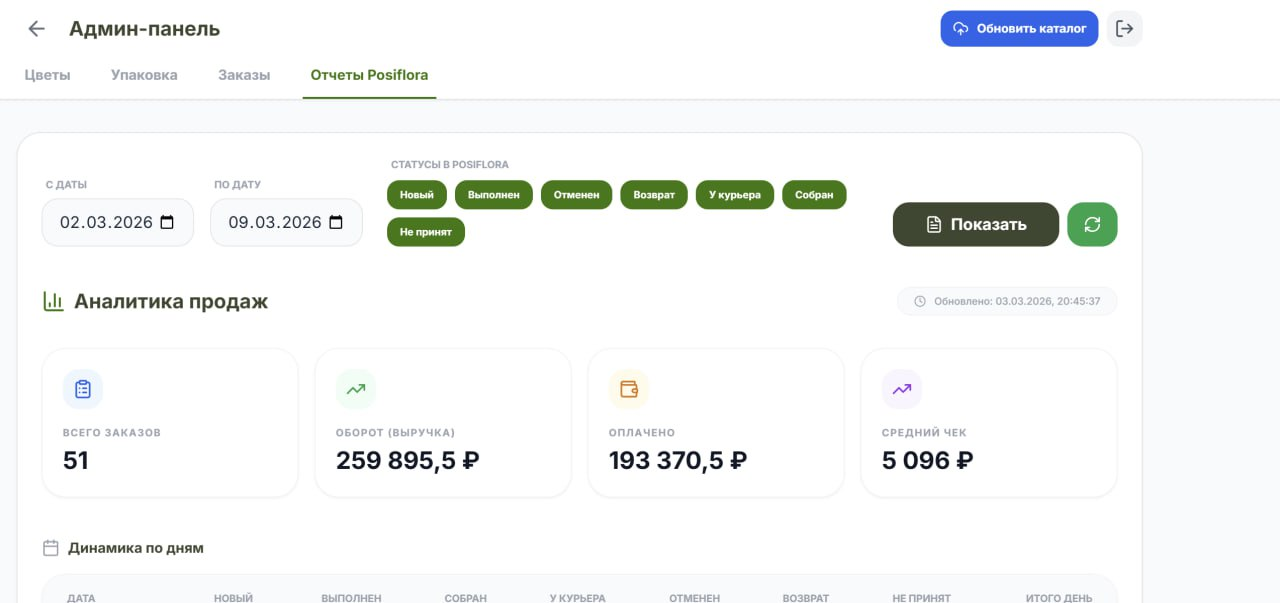Switch to the 'Упаковка' tab
Viewport: 1280px width, 603px height.
[x=144, y=75]
